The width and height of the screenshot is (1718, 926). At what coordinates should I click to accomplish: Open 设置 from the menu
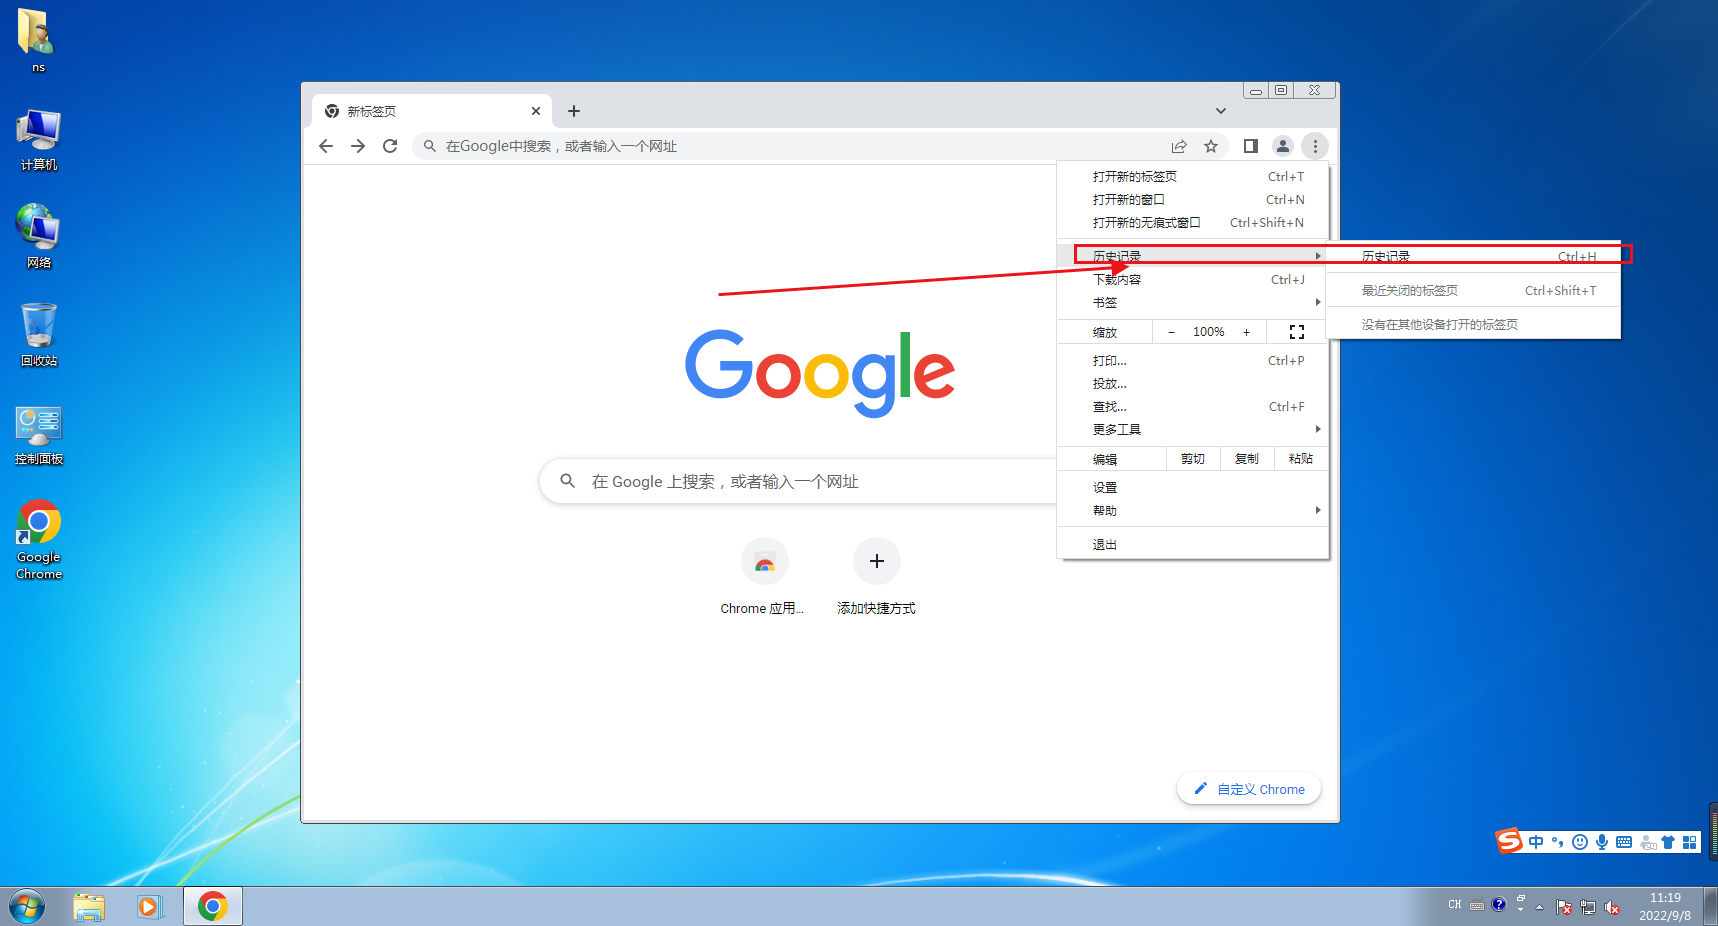[x=1193, y=487]
